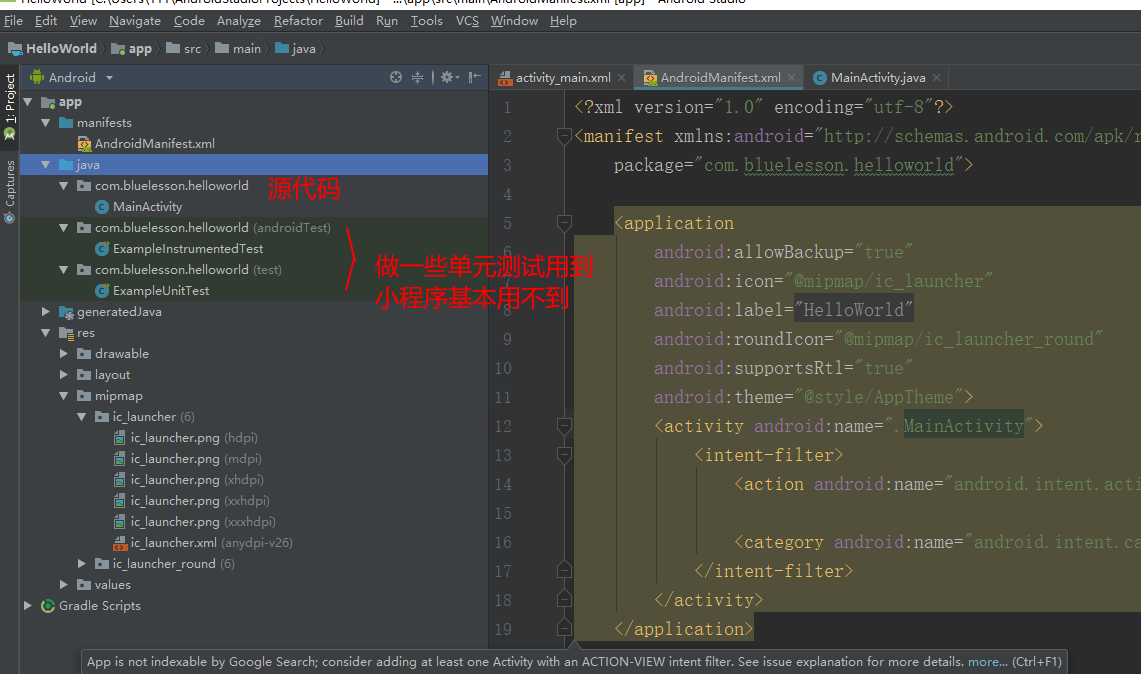The image size is (1141, 674).
Task: Select ic_launcher.png (xxxhdpi) file icon
Action: (119, 522)
